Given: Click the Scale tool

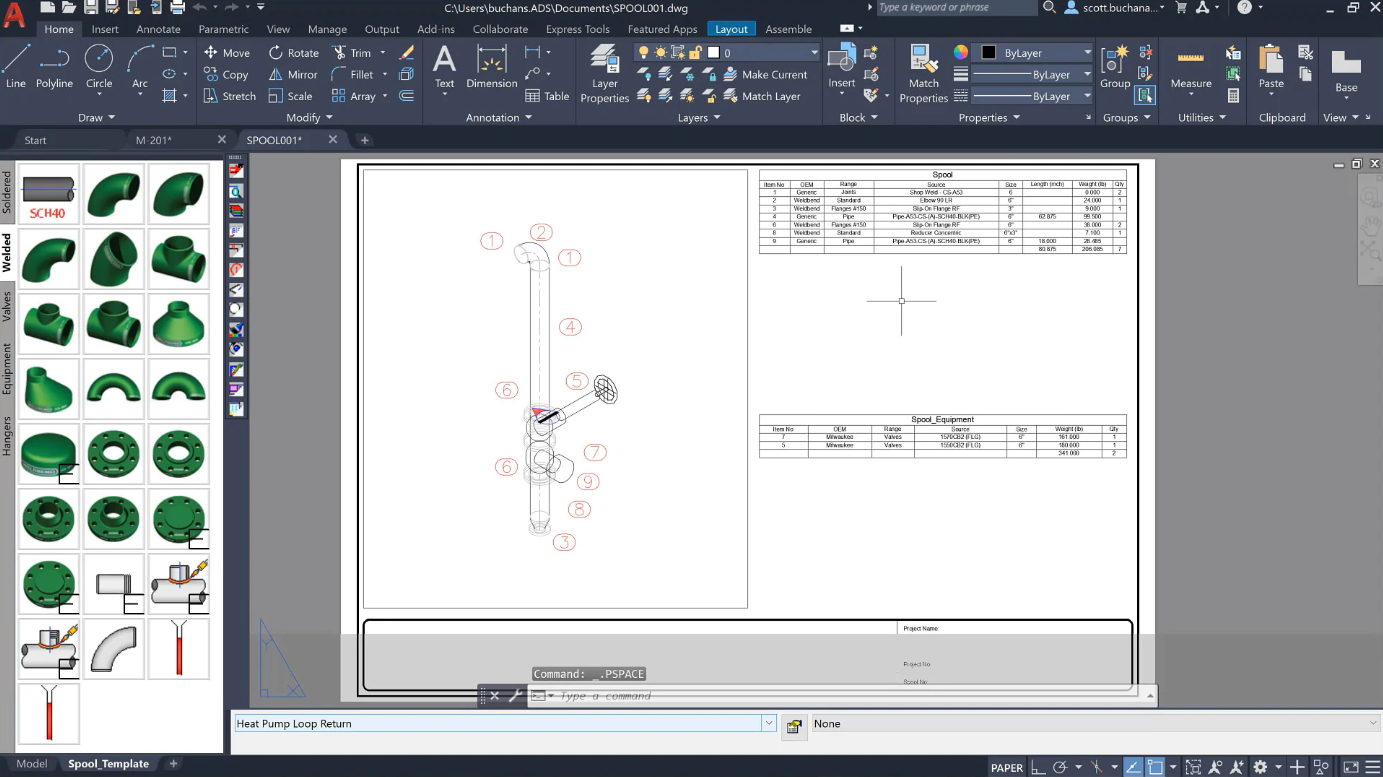Looking at the screenshot, I should [290, 96].
